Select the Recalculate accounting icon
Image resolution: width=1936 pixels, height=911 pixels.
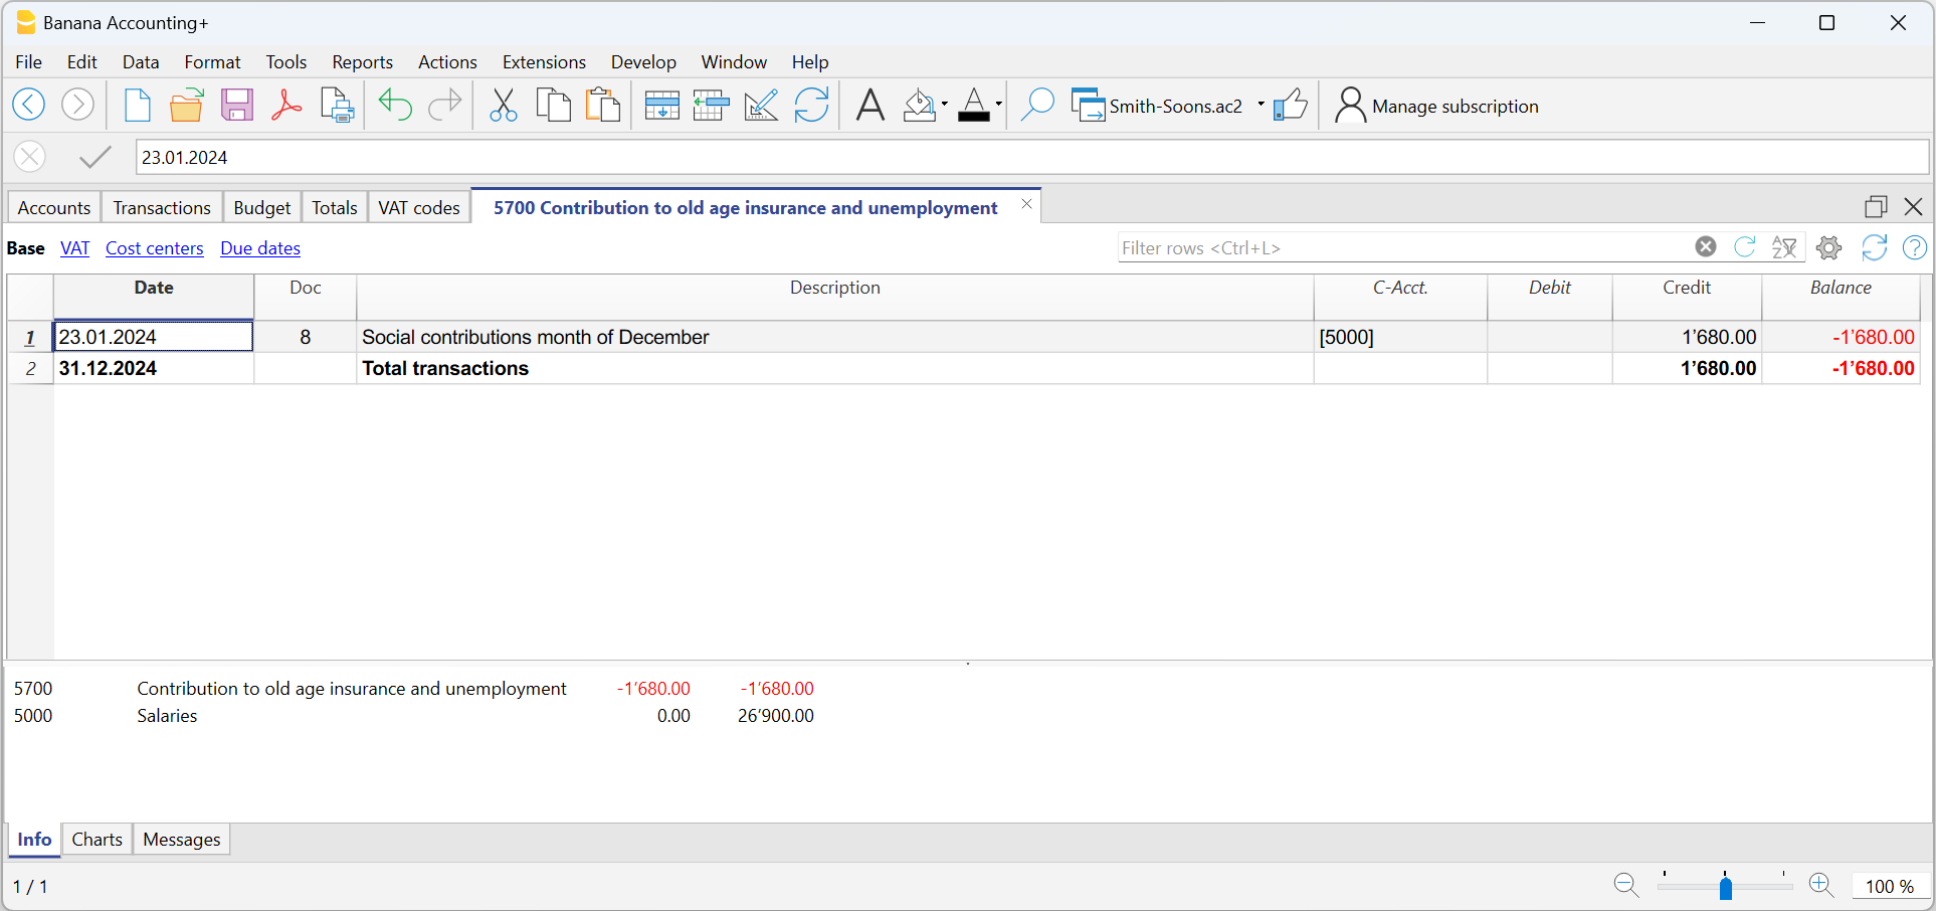point(812,104)
